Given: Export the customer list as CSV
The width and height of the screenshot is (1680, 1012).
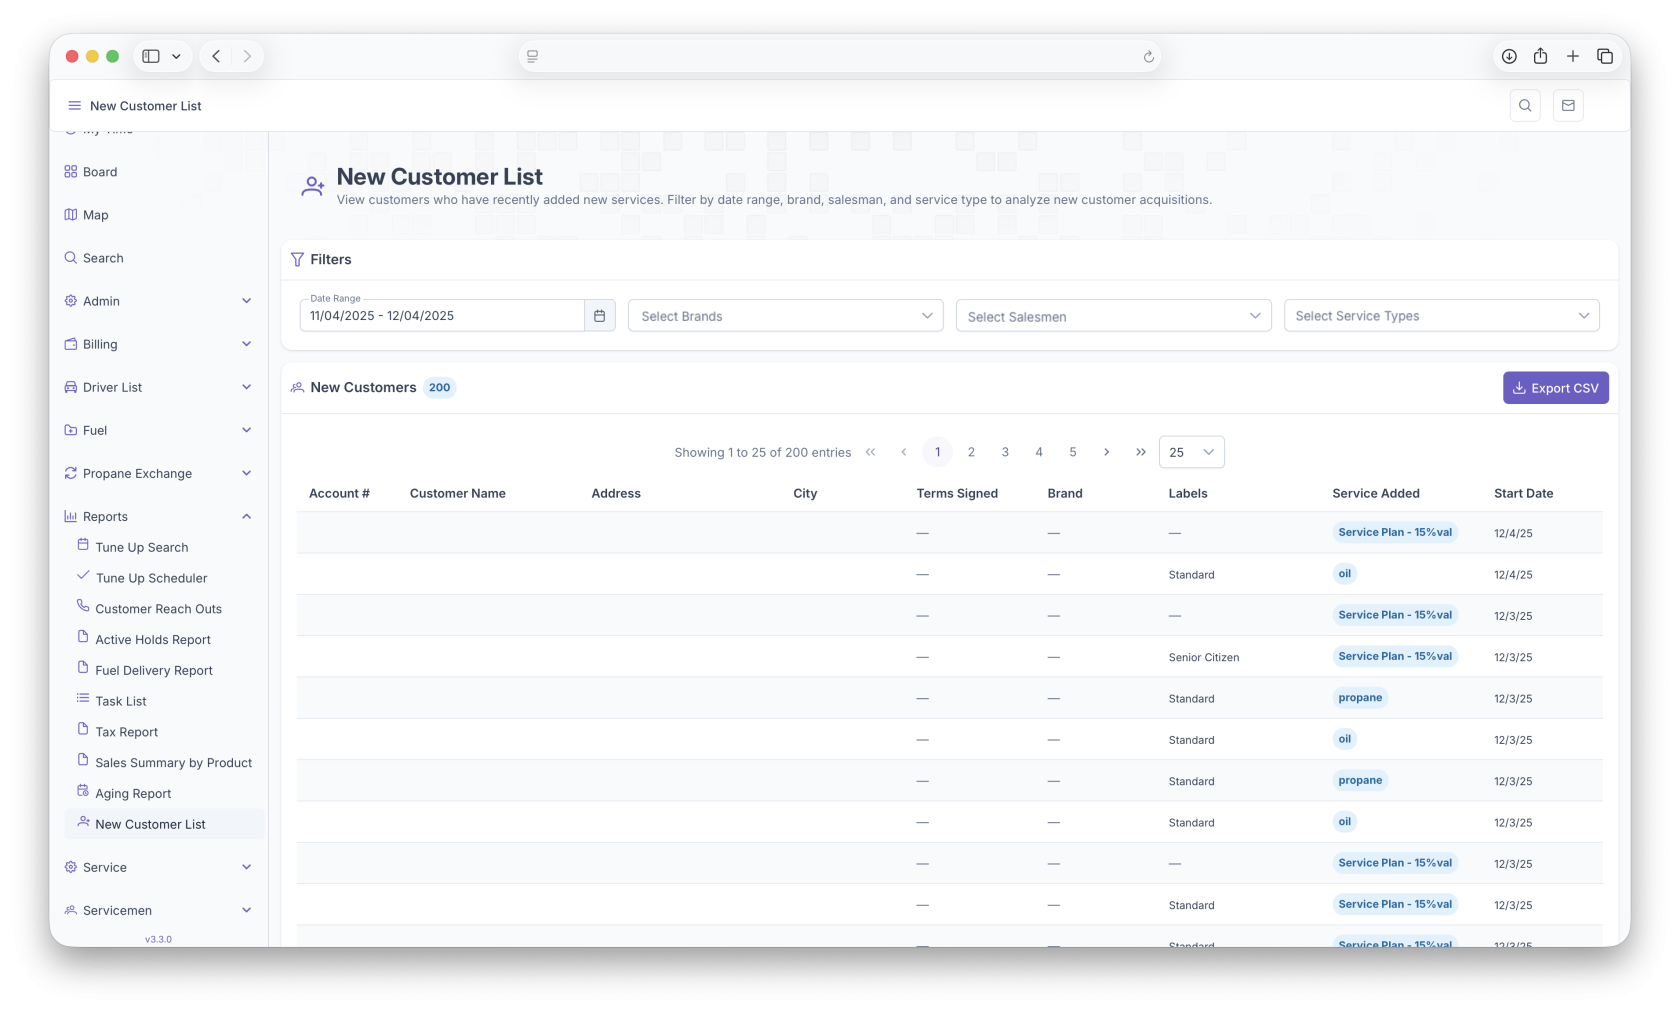Looking at the screenshot, I should (x=1555, y=388).
